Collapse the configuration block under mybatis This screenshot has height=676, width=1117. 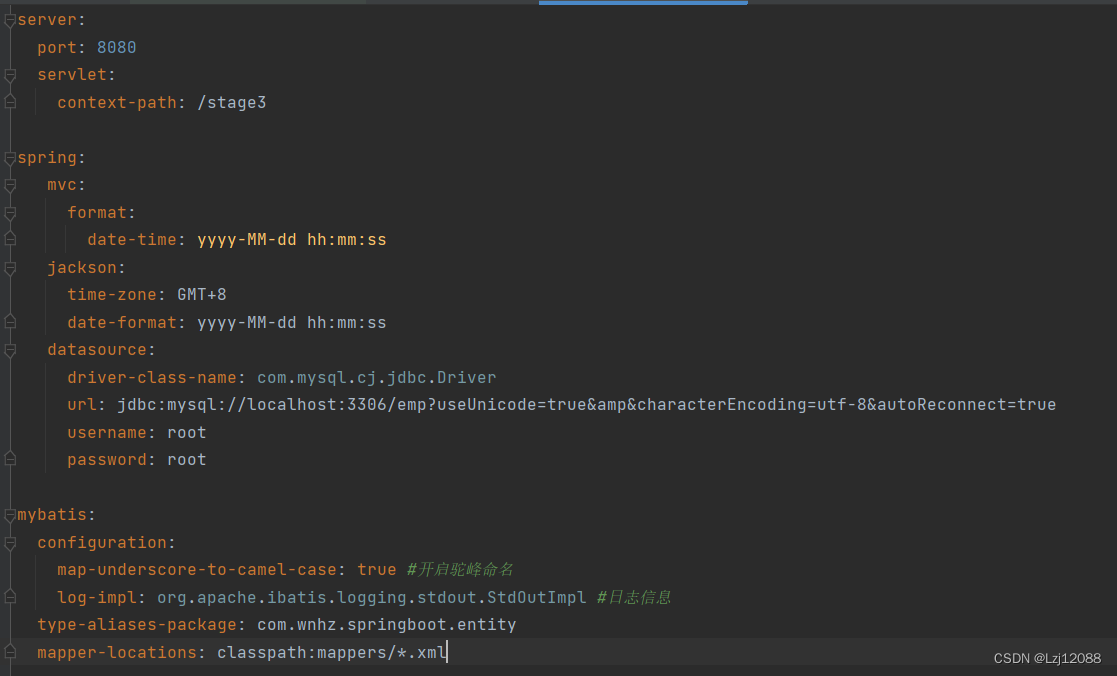[9, 541]
